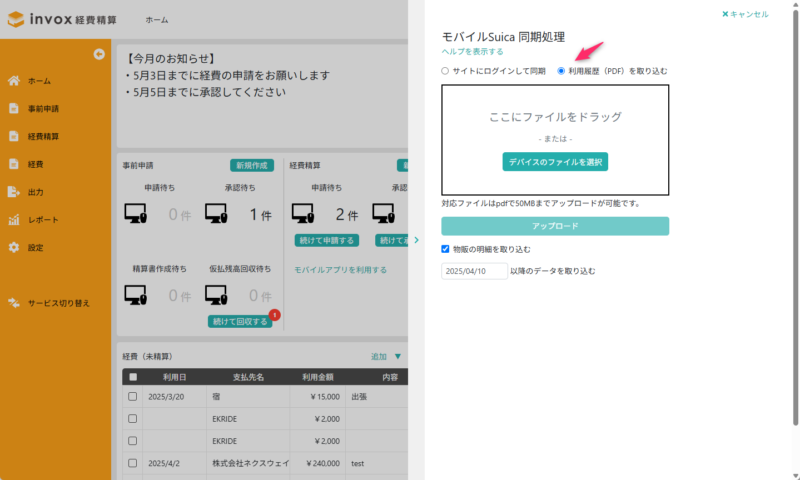Screen dimensions: 800x480
Task: Click the vertical scrollbar on the right
Action: tap(795, 217)
